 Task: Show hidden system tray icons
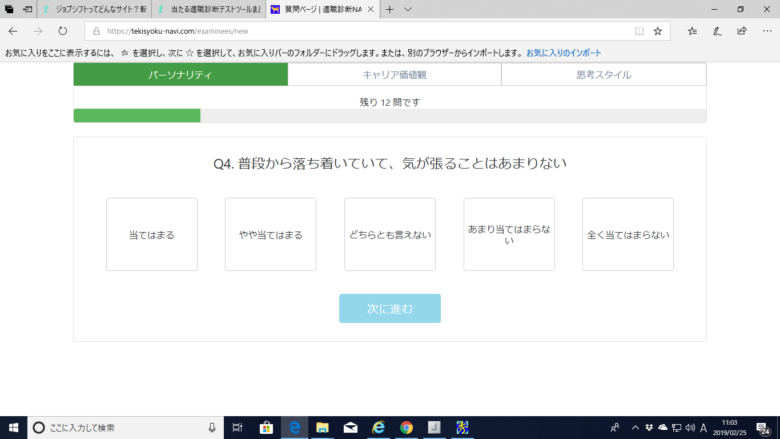pos(635,428)
